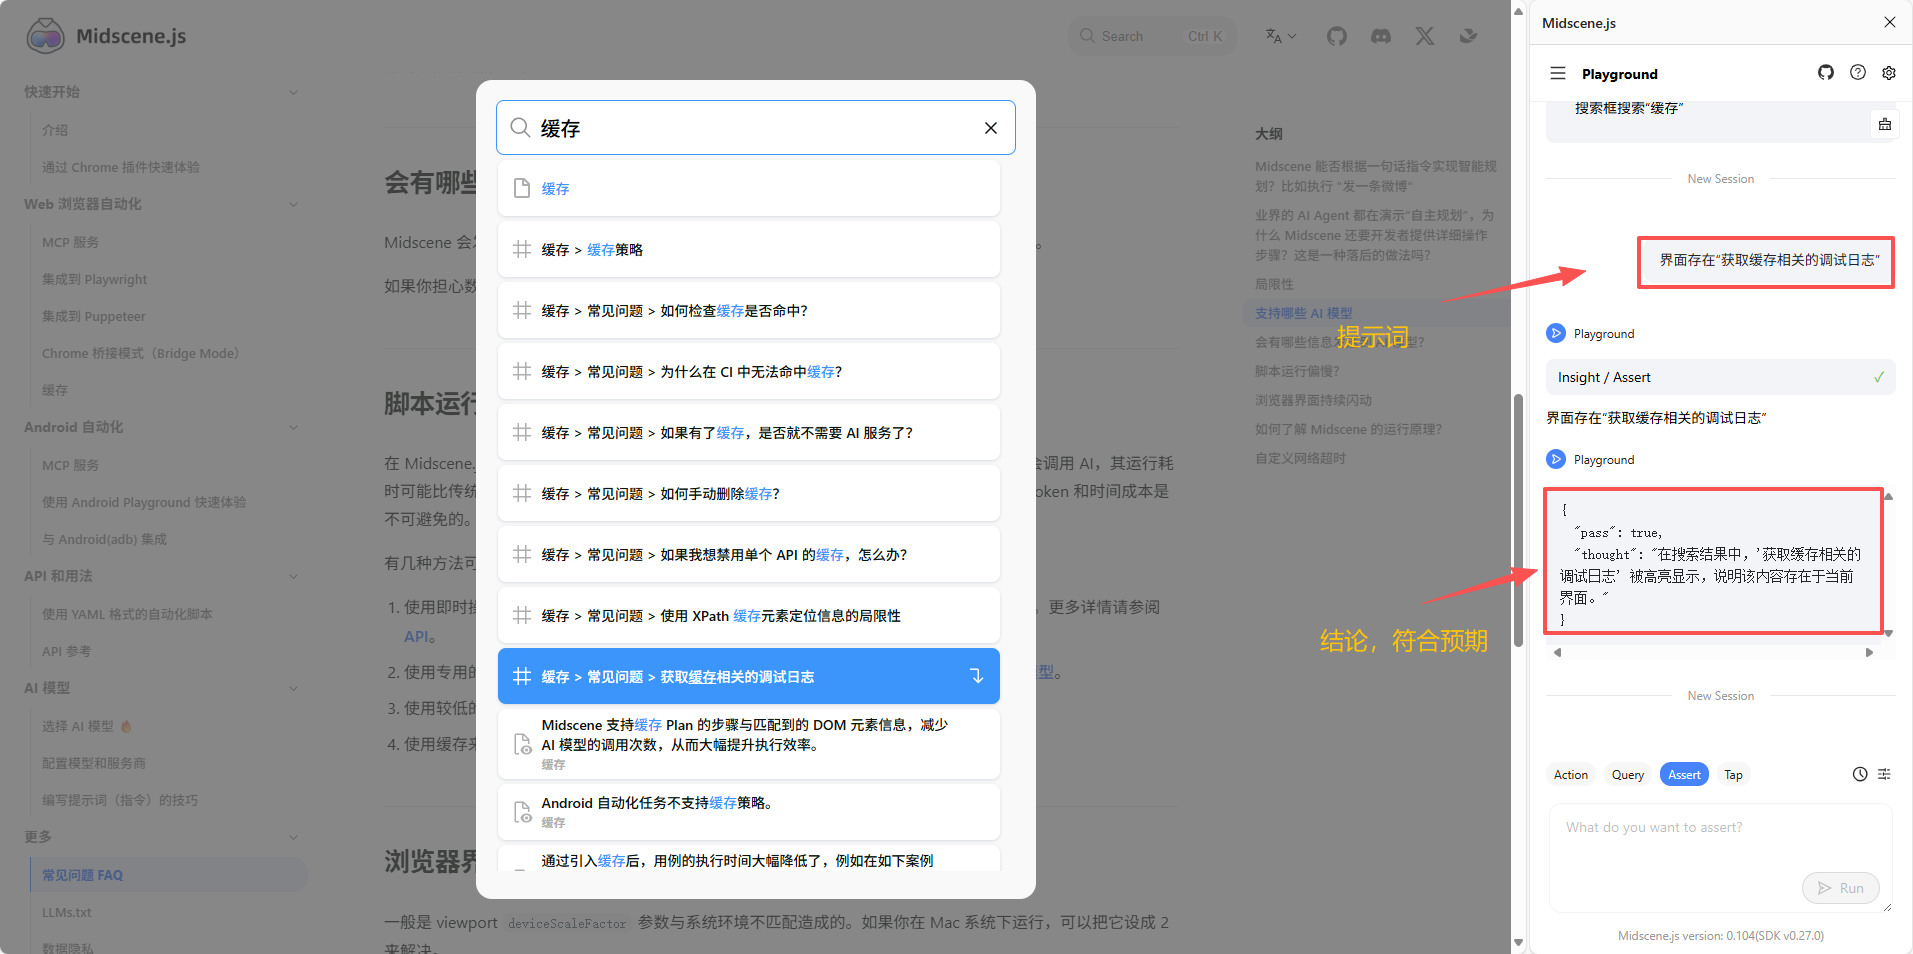Image resolution: width=1913 pixels, height=954 pixels.
Task: Click the magnifier icon in search modal
Action: (x=520, y=128)
